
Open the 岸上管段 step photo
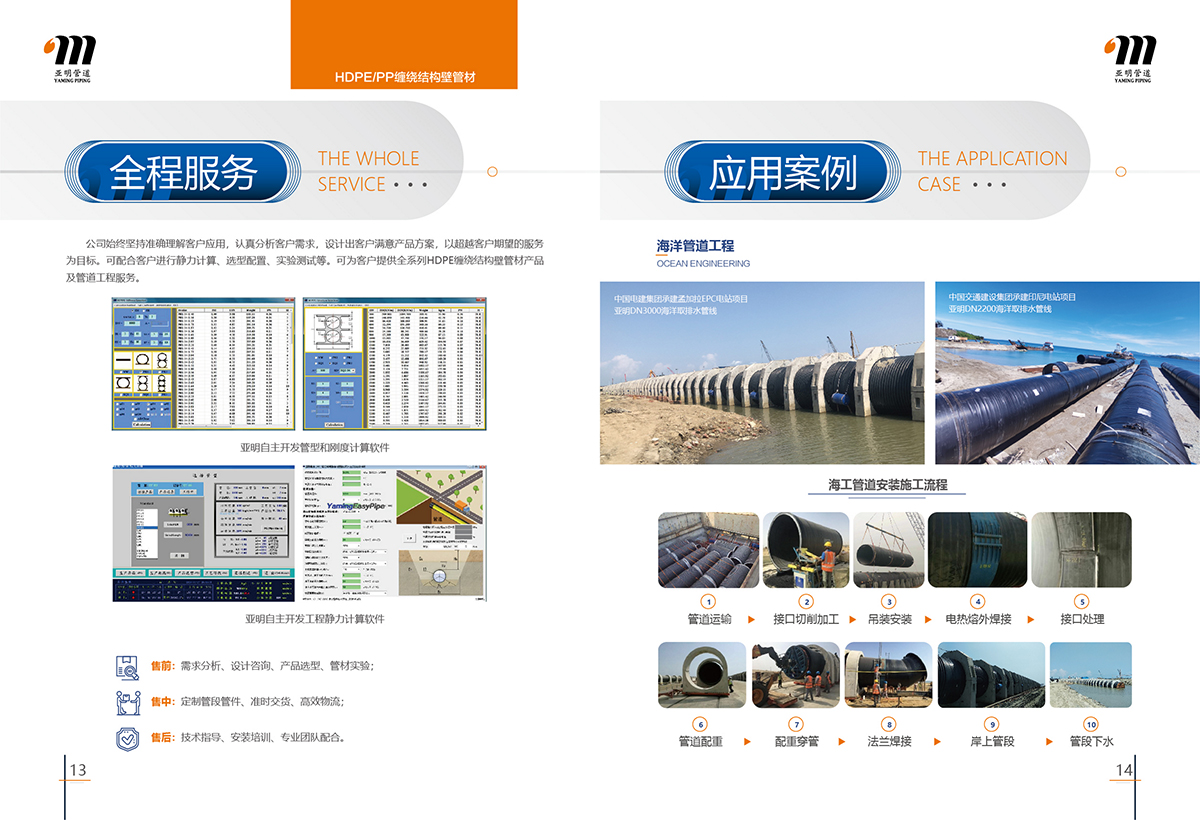[991, 675]
